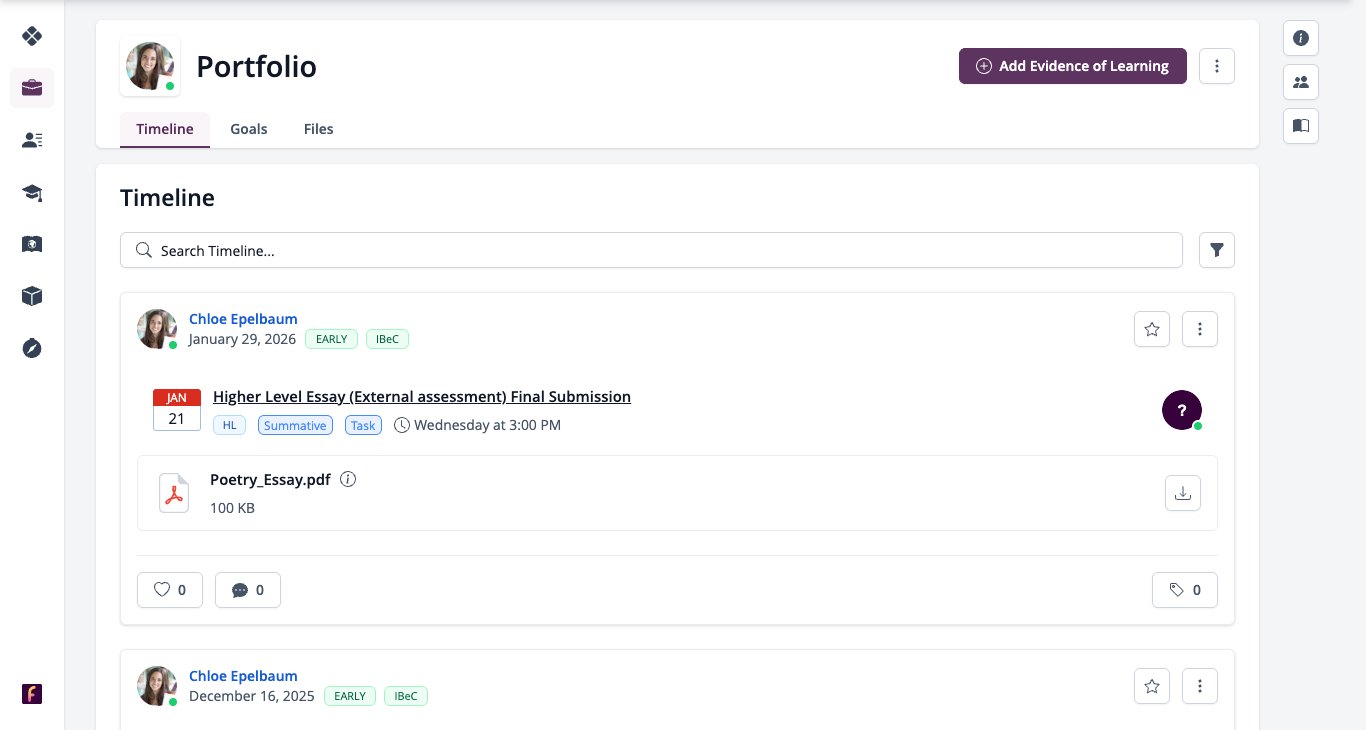Open the compass icon in left sidebar

[x=32, y=348]
